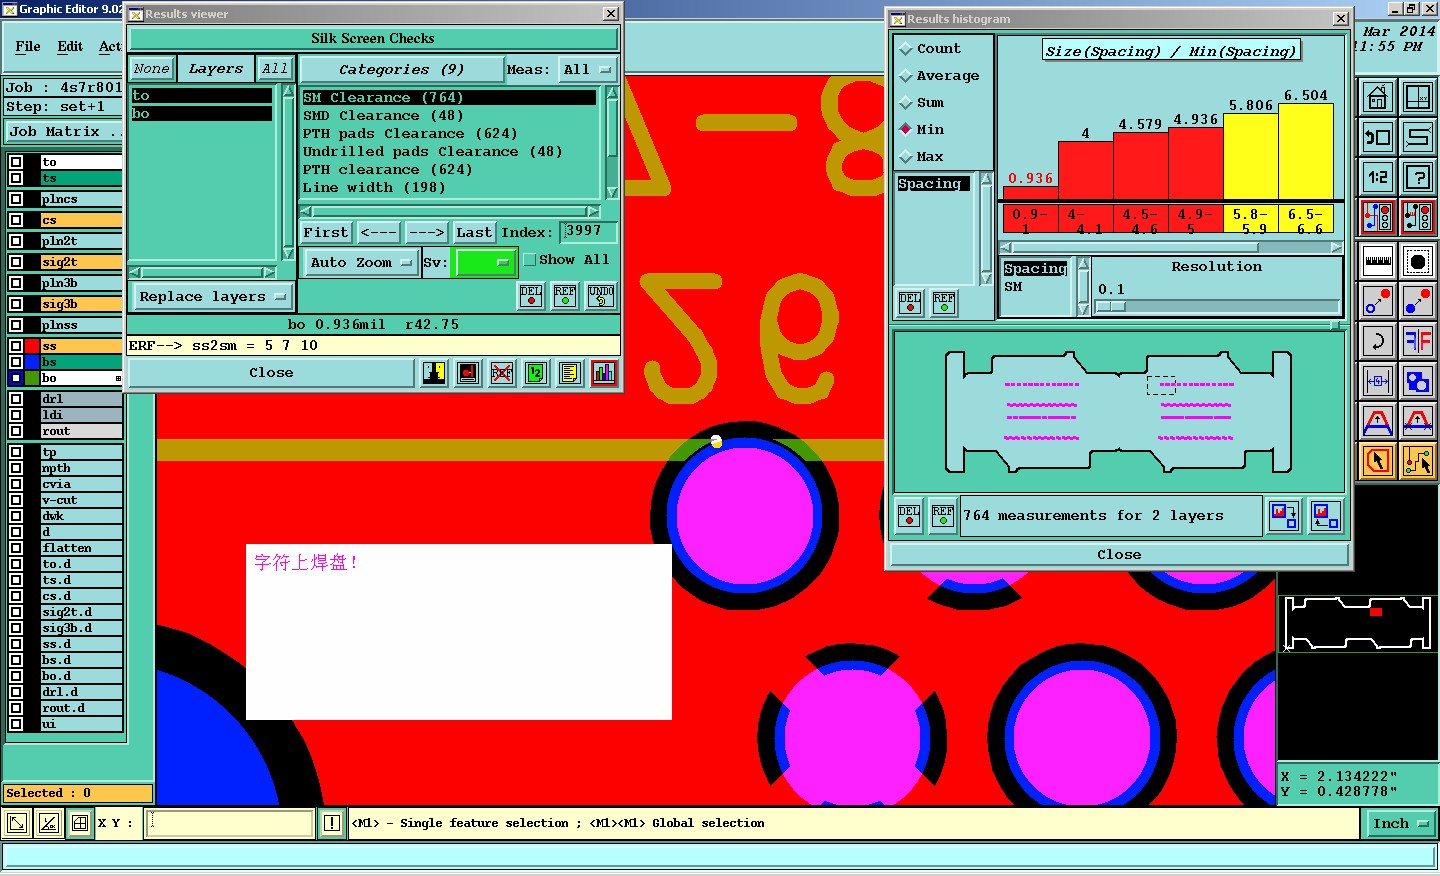1440x876 pixels.
Task: Click the mirror F flip icon
Action: point(1418,341)
